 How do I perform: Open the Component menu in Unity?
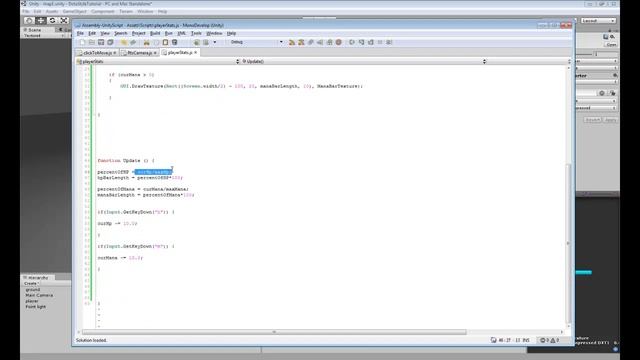click(x=102, y=11)
